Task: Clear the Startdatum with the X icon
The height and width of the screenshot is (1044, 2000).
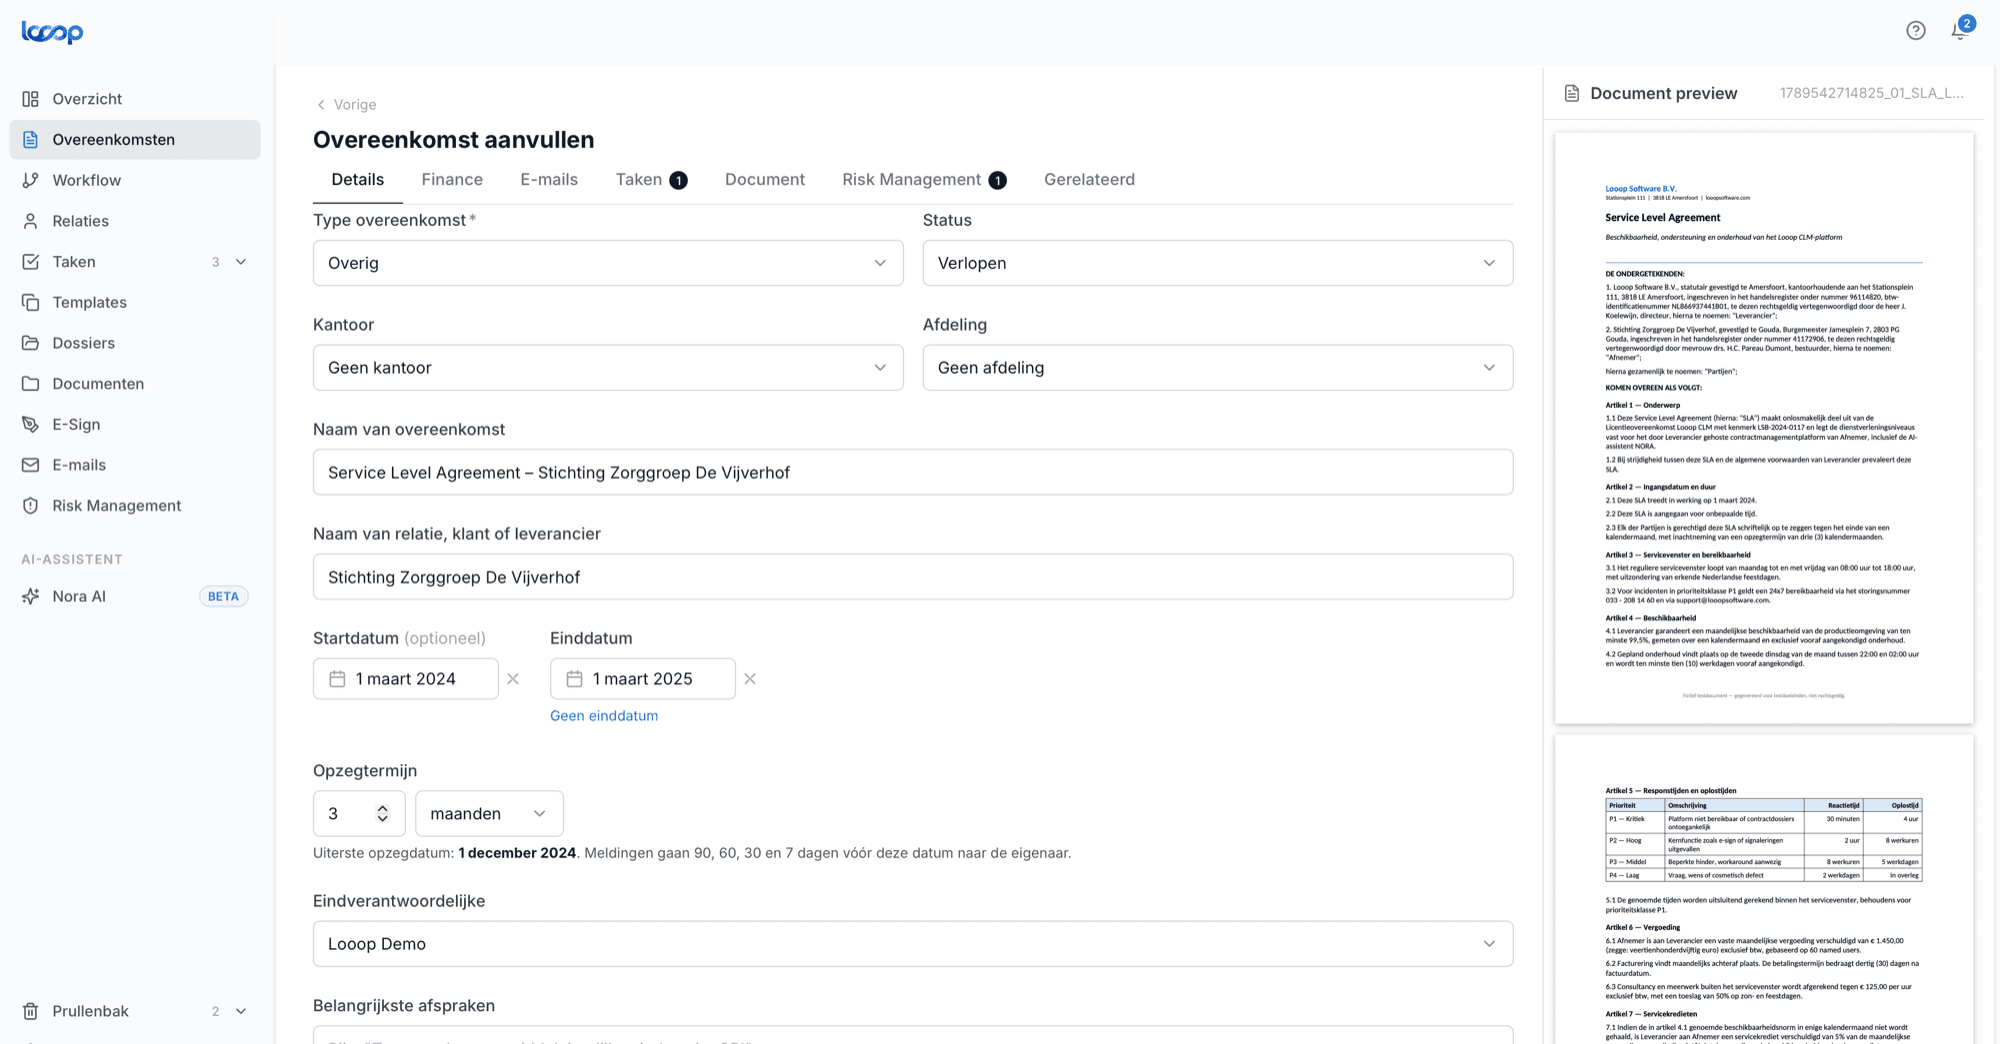Action: 513,679
